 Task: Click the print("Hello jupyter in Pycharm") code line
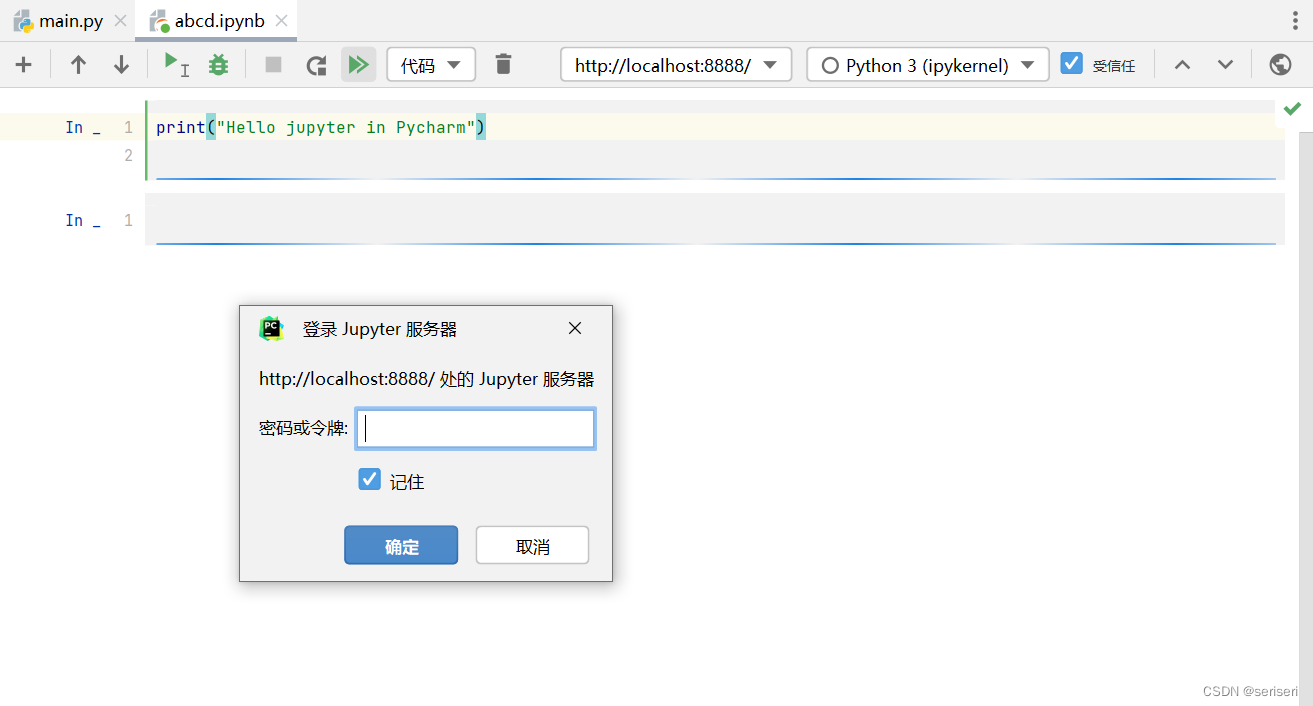pyautogui.click(x=320, y=127)
